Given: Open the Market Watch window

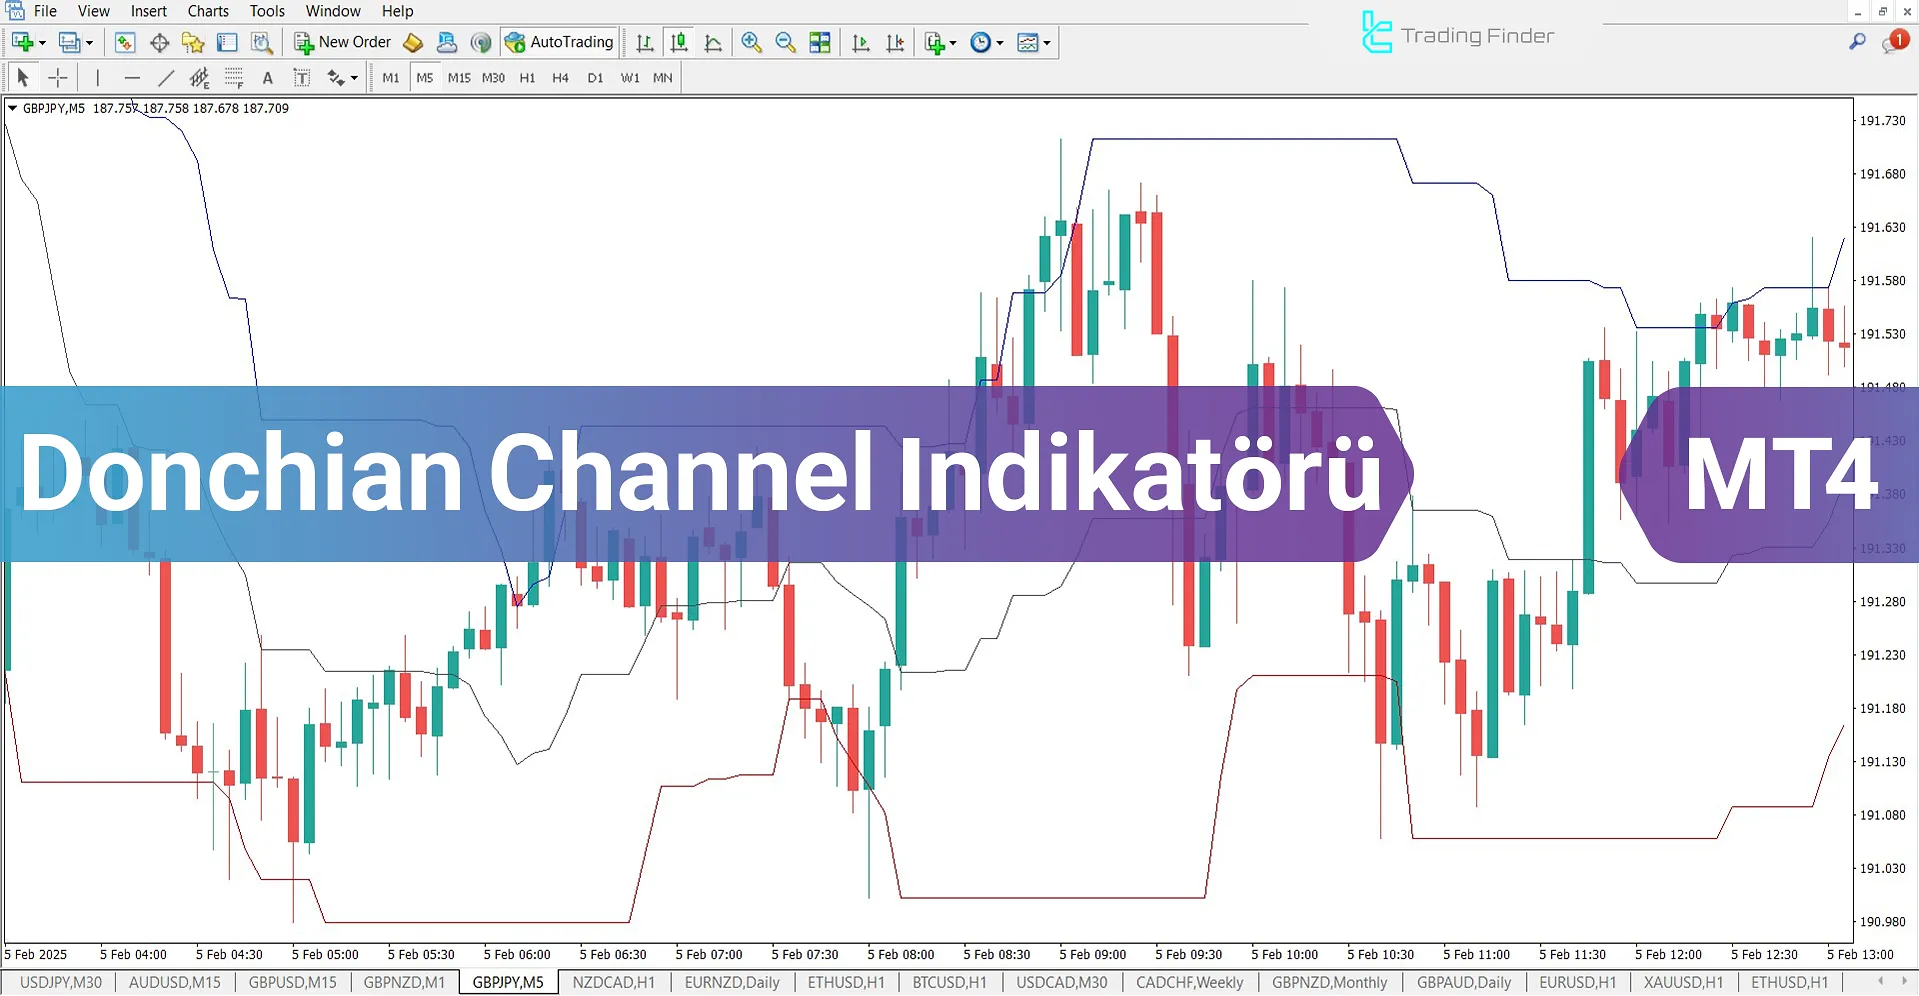Looking at the screenshot, I should click(x=125, y=42).
